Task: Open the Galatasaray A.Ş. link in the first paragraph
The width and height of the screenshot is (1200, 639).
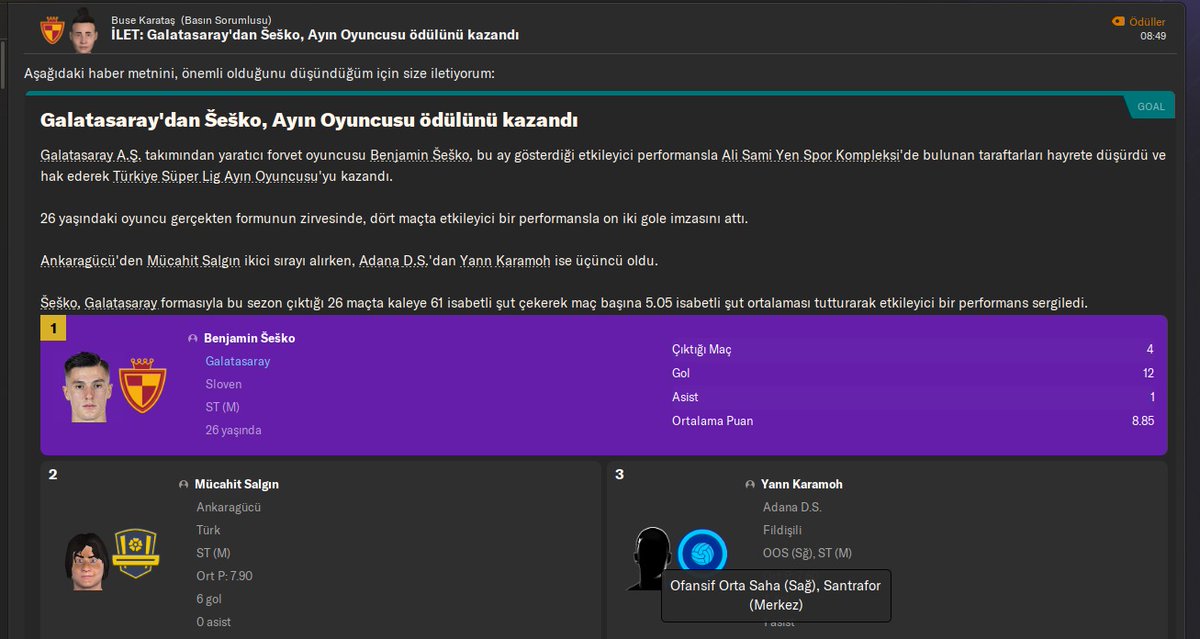Action: (91, 156)
